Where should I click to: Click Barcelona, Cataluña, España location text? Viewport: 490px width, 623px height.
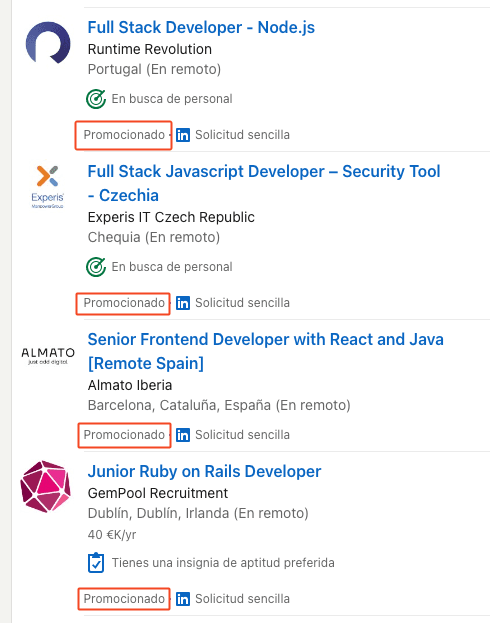click(x=219, y=405)
